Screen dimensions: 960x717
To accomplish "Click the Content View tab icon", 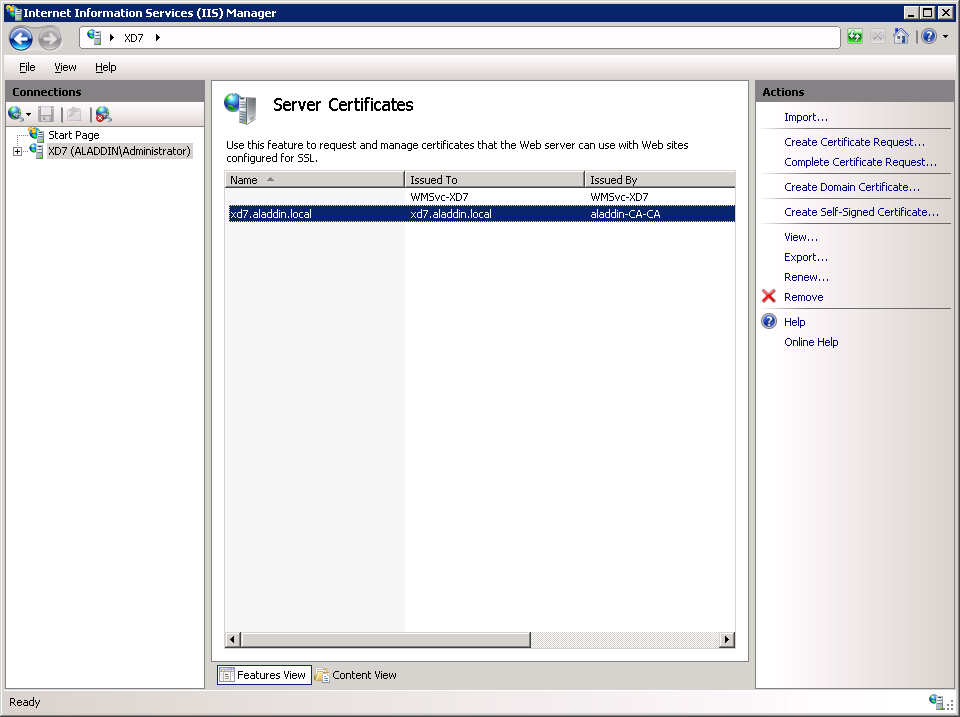I will [322, 675].
